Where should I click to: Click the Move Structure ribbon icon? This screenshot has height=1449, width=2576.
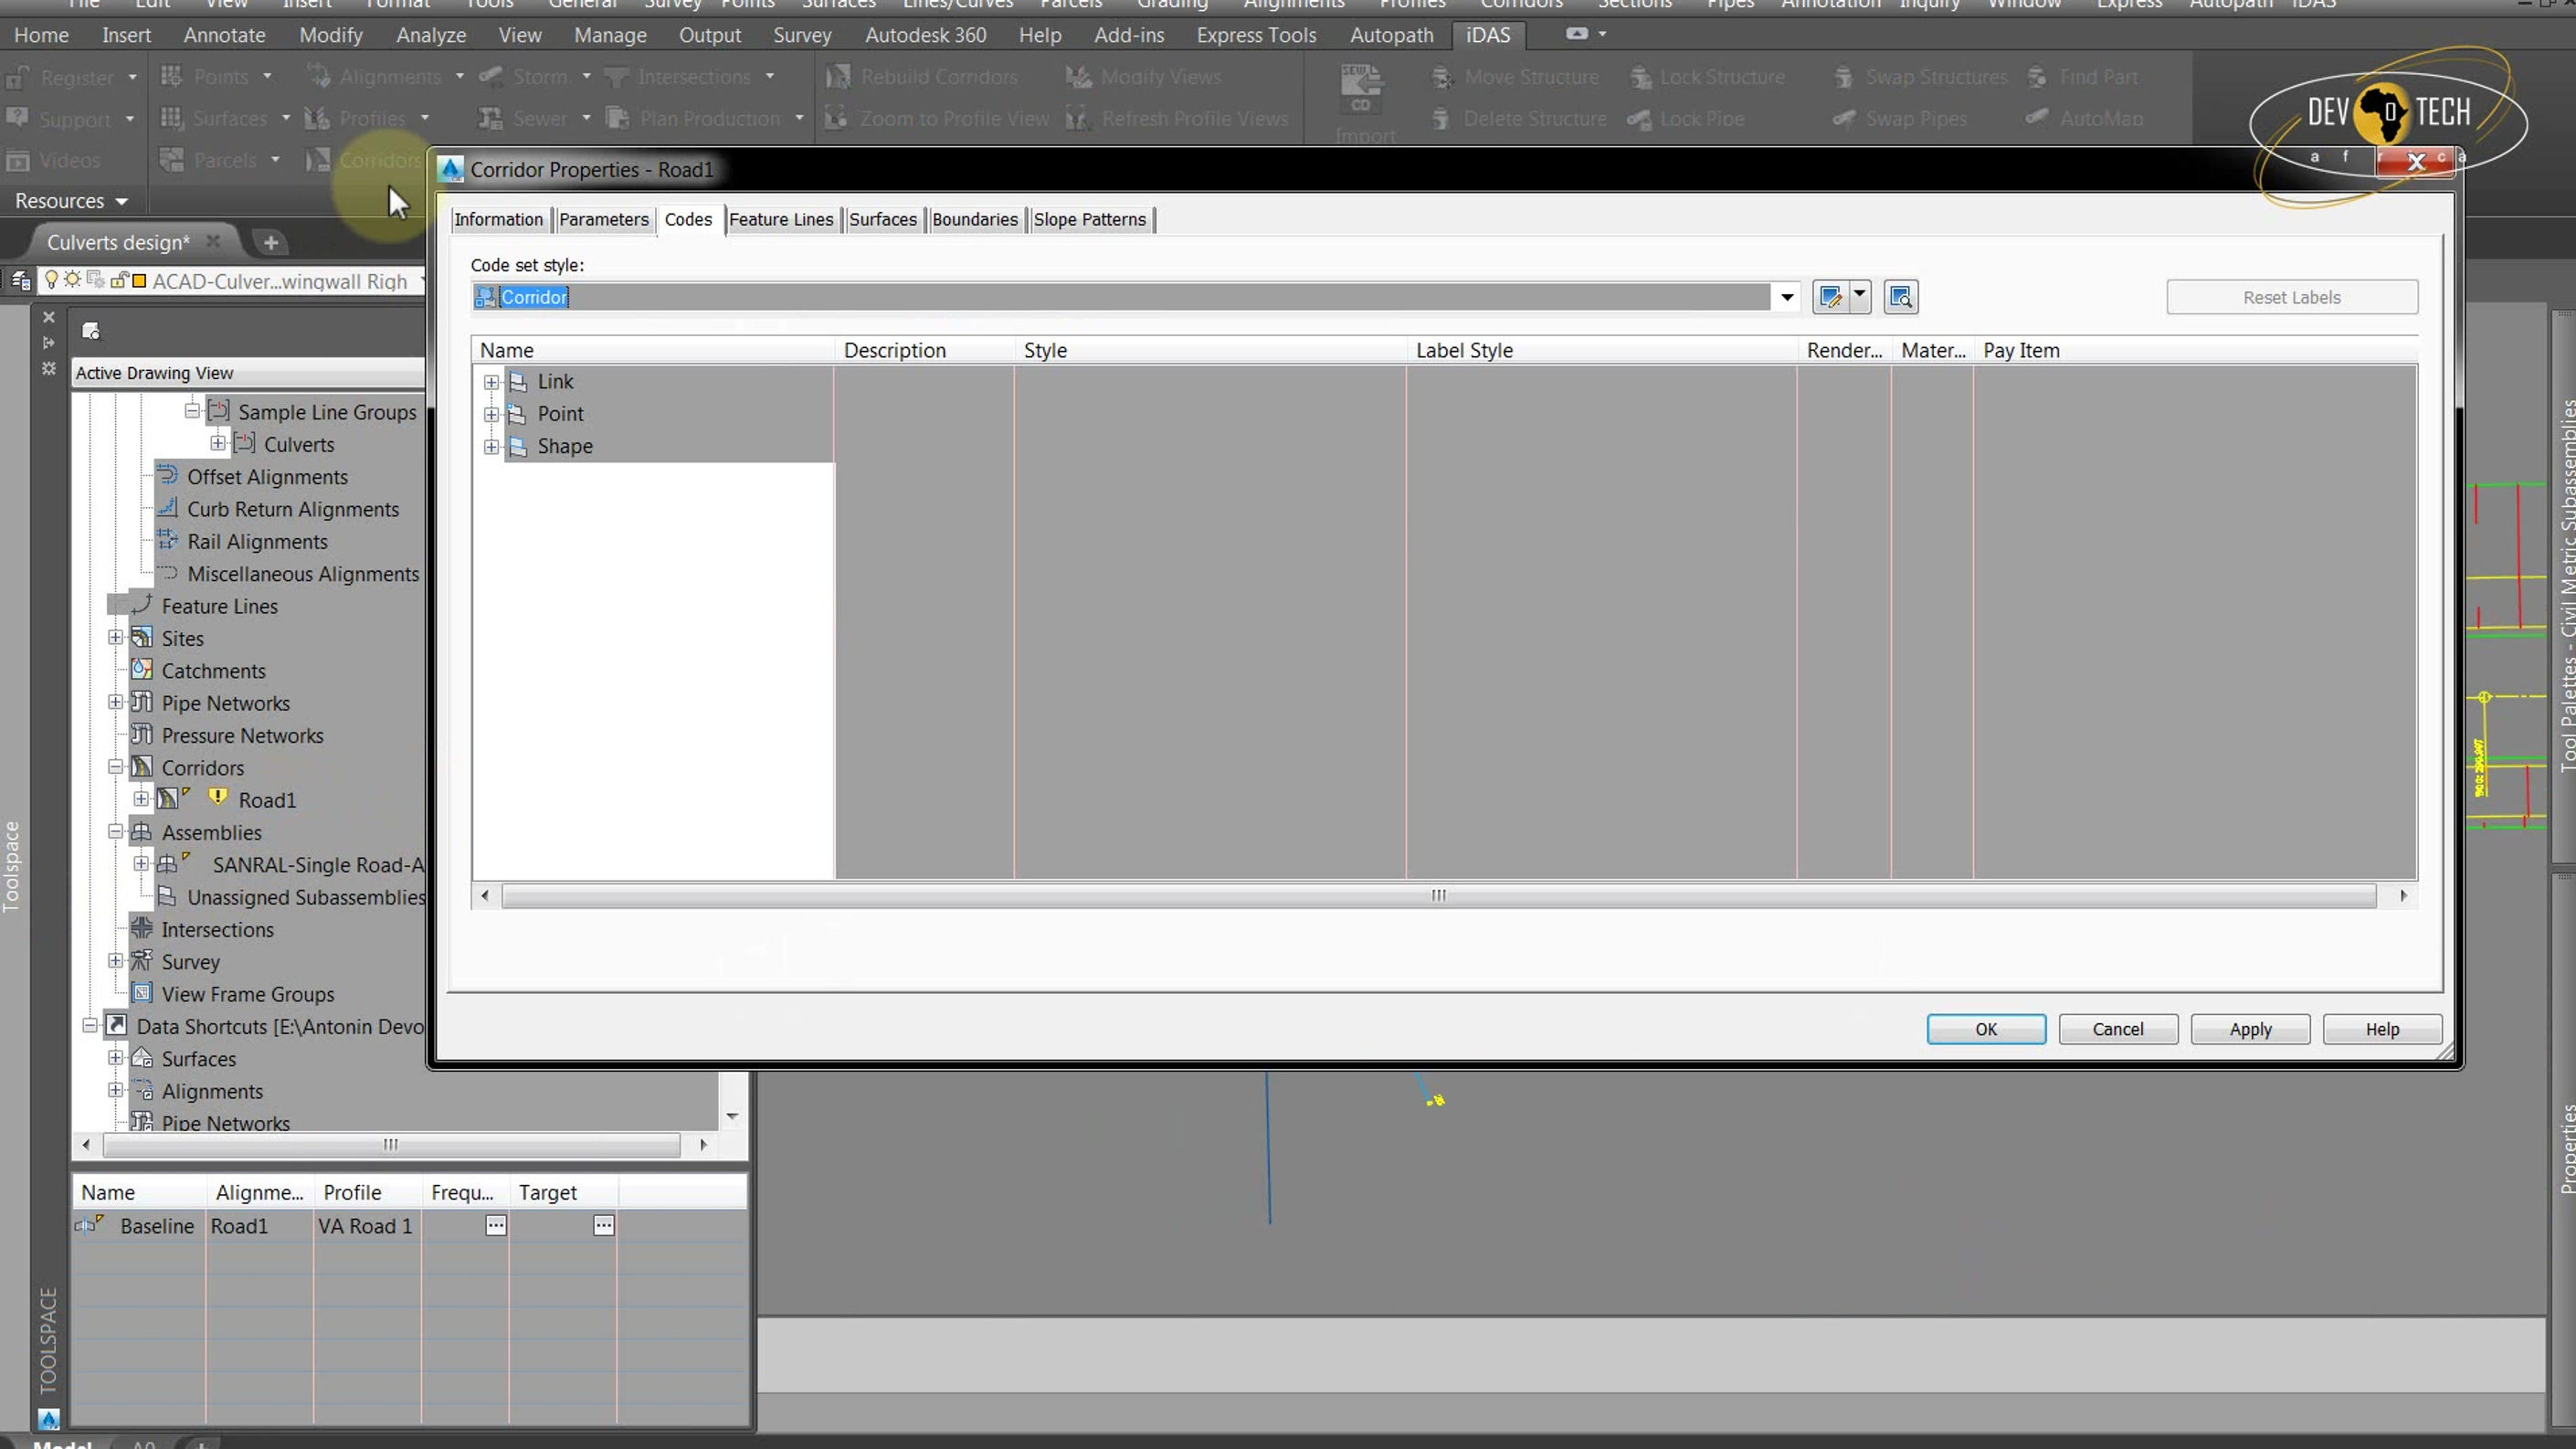tap(1441, 77)
